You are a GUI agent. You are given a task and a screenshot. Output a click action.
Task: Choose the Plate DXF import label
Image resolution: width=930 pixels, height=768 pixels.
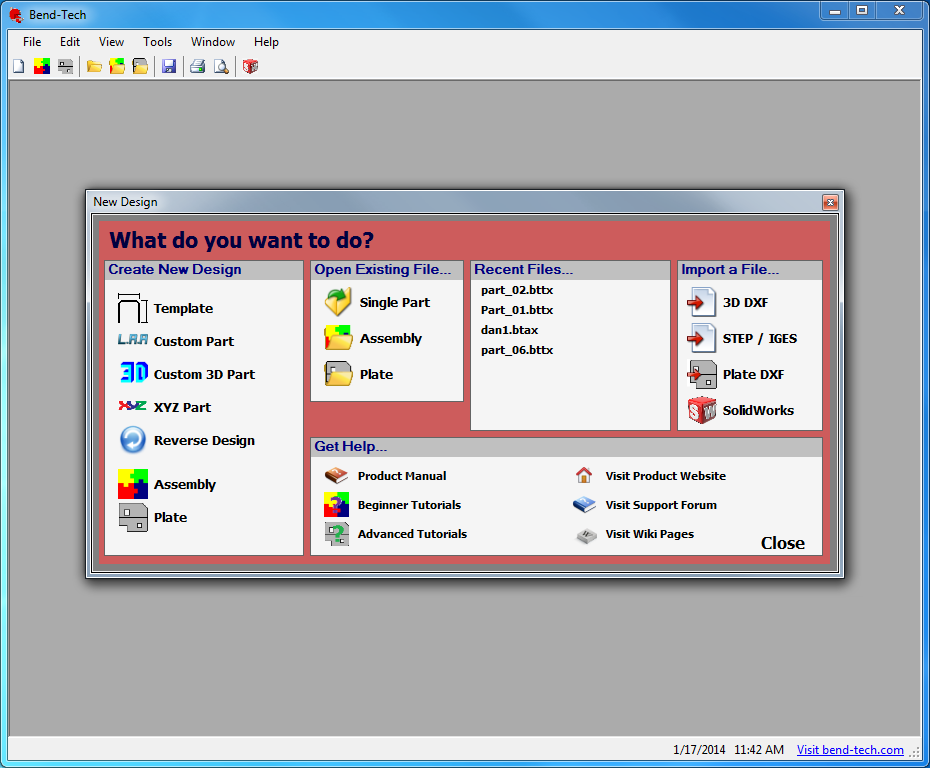(753, 375)
